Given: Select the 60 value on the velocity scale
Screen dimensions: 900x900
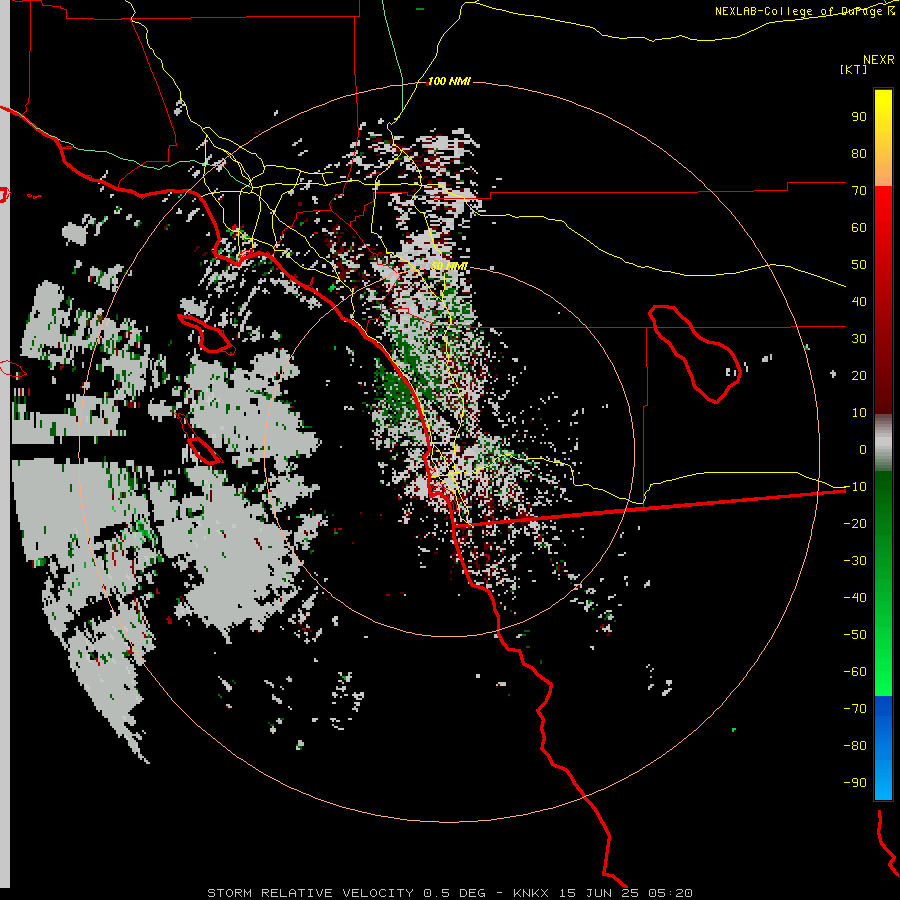Looking at the screenshot, I should click(x=859, y=227).
